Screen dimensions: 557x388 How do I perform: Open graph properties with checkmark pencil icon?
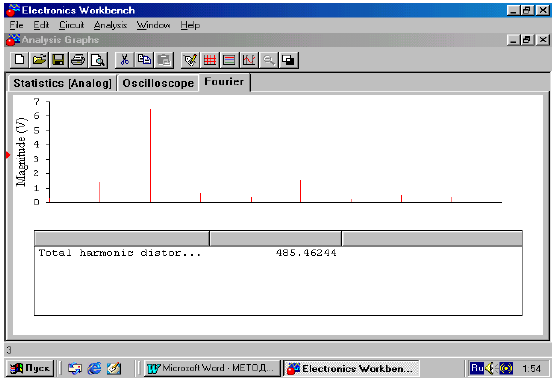[190, 60]
